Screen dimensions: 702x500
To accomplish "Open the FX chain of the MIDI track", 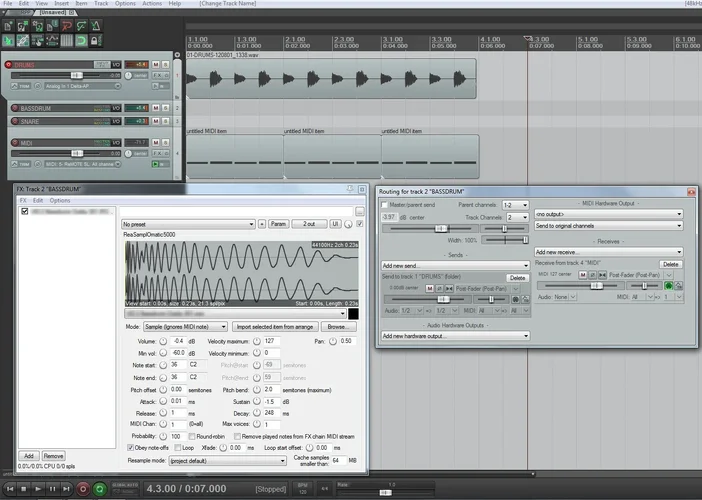I will pyautogui.click(x=157, y=154).
